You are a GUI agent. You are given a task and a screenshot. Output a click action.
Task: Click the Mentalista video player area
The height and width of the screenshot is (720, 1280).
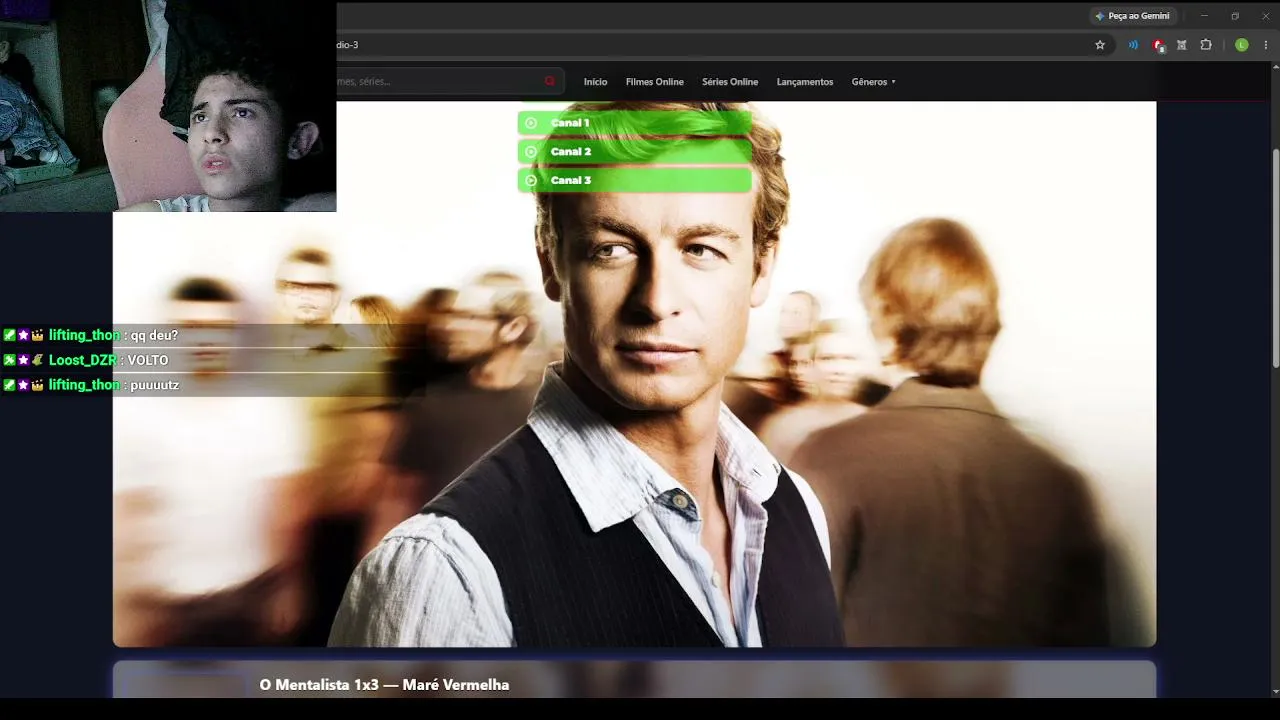(634, 374)
